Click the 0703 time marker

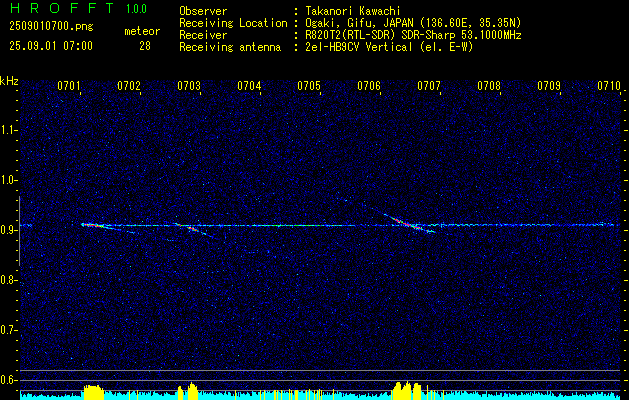[x=189, y=85]
